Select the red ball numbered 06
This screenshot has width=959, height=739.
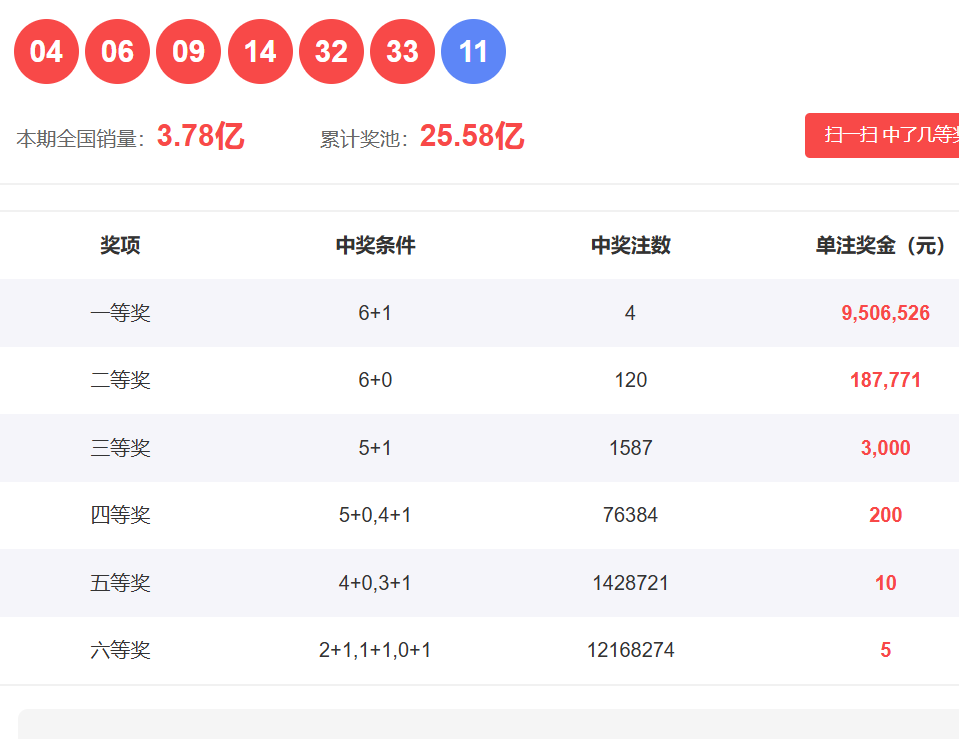(x=117, y=52)
